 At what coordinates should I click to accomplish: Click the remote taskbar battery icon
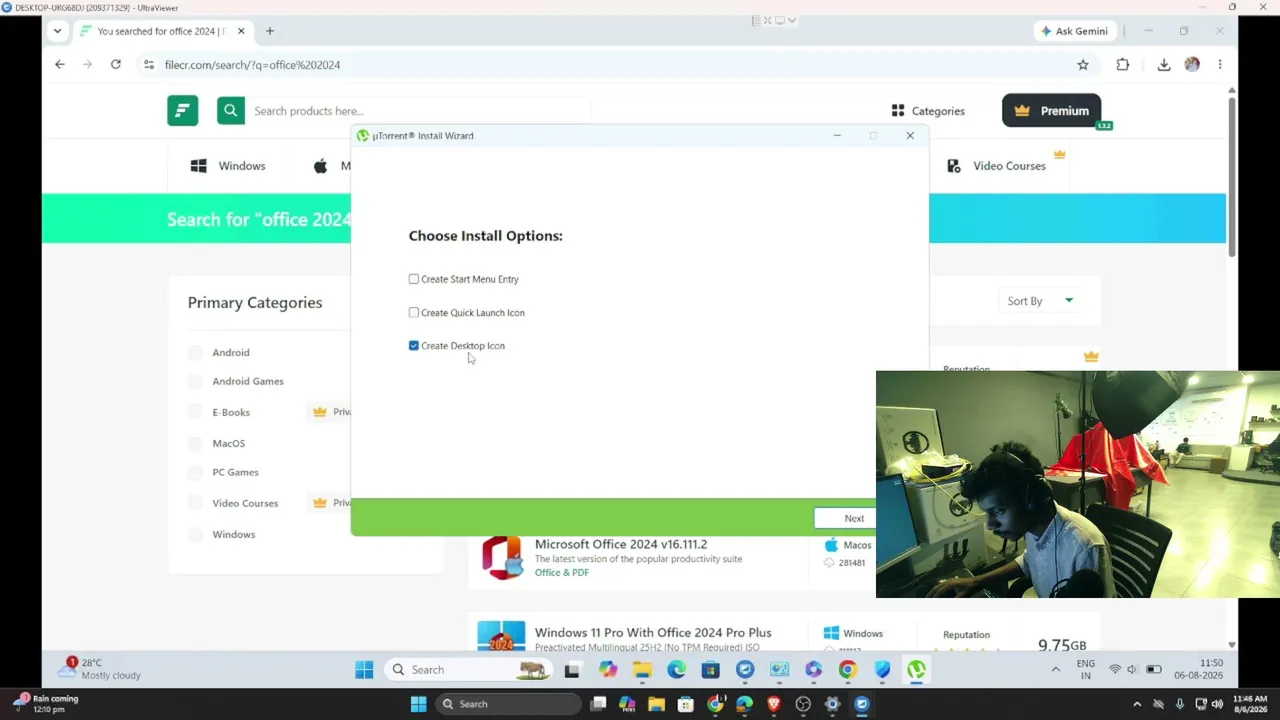[x=1153, y=670]
